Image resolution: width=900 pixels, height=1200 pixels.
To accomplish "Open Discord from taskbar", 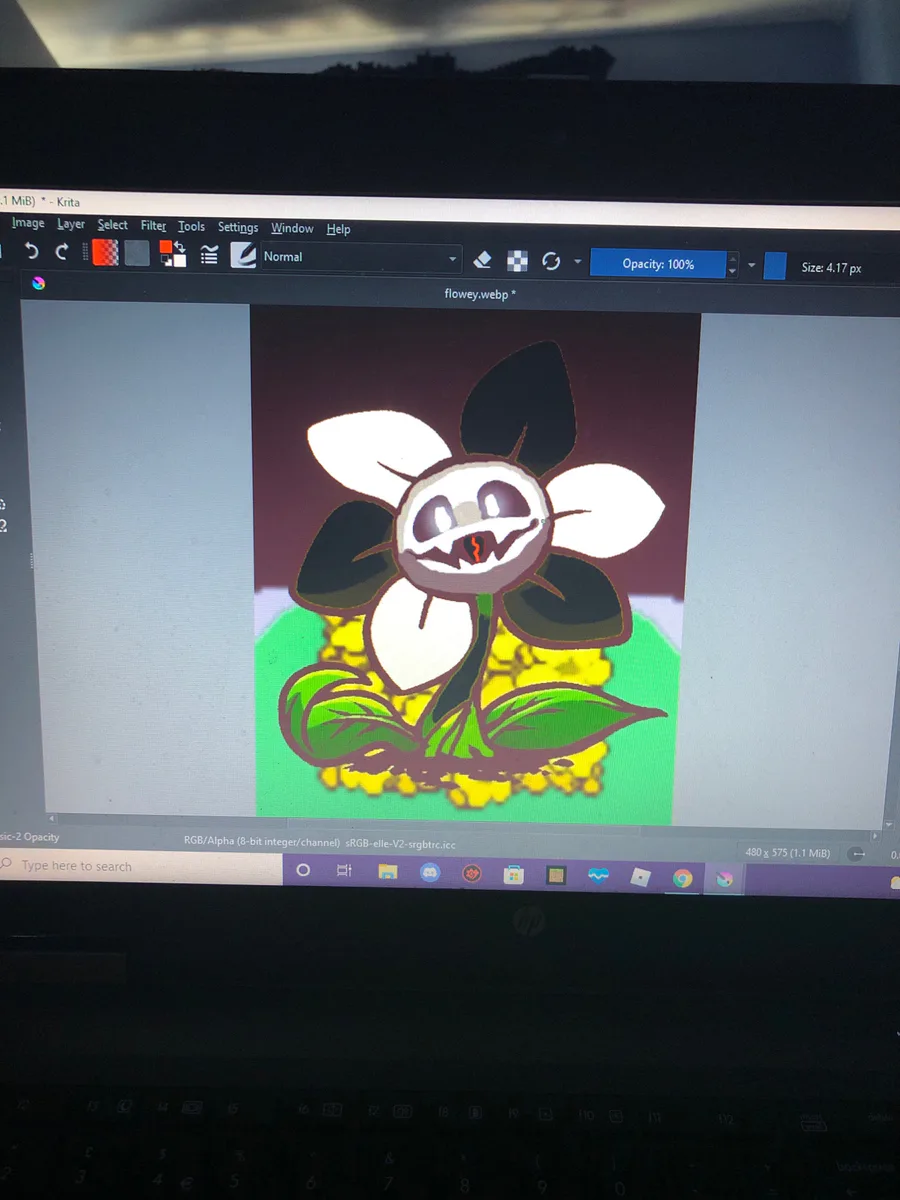I will pos(429,873).
